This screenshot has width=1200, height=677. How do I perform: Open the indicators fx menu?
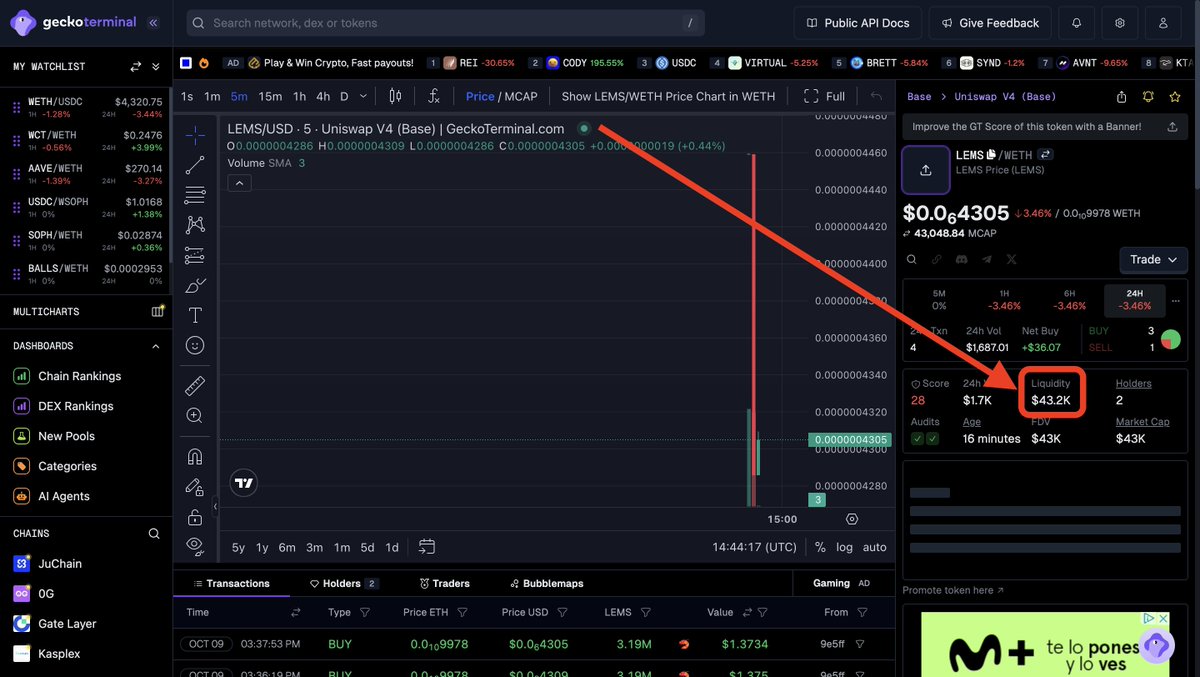click(x=434, y=96)
